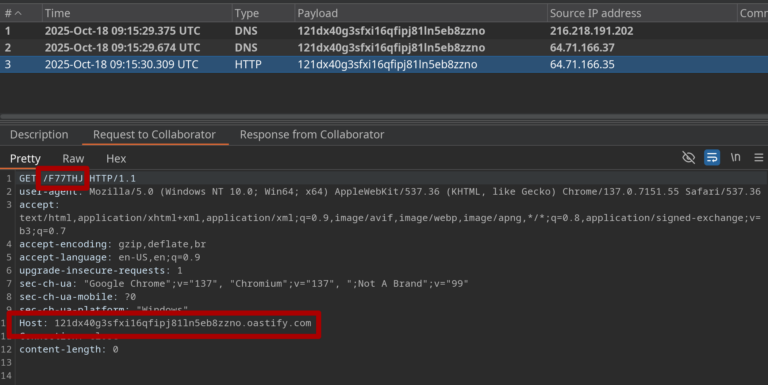Select the DNS interaction from 216.218.191.202

[x=384, y=31]
